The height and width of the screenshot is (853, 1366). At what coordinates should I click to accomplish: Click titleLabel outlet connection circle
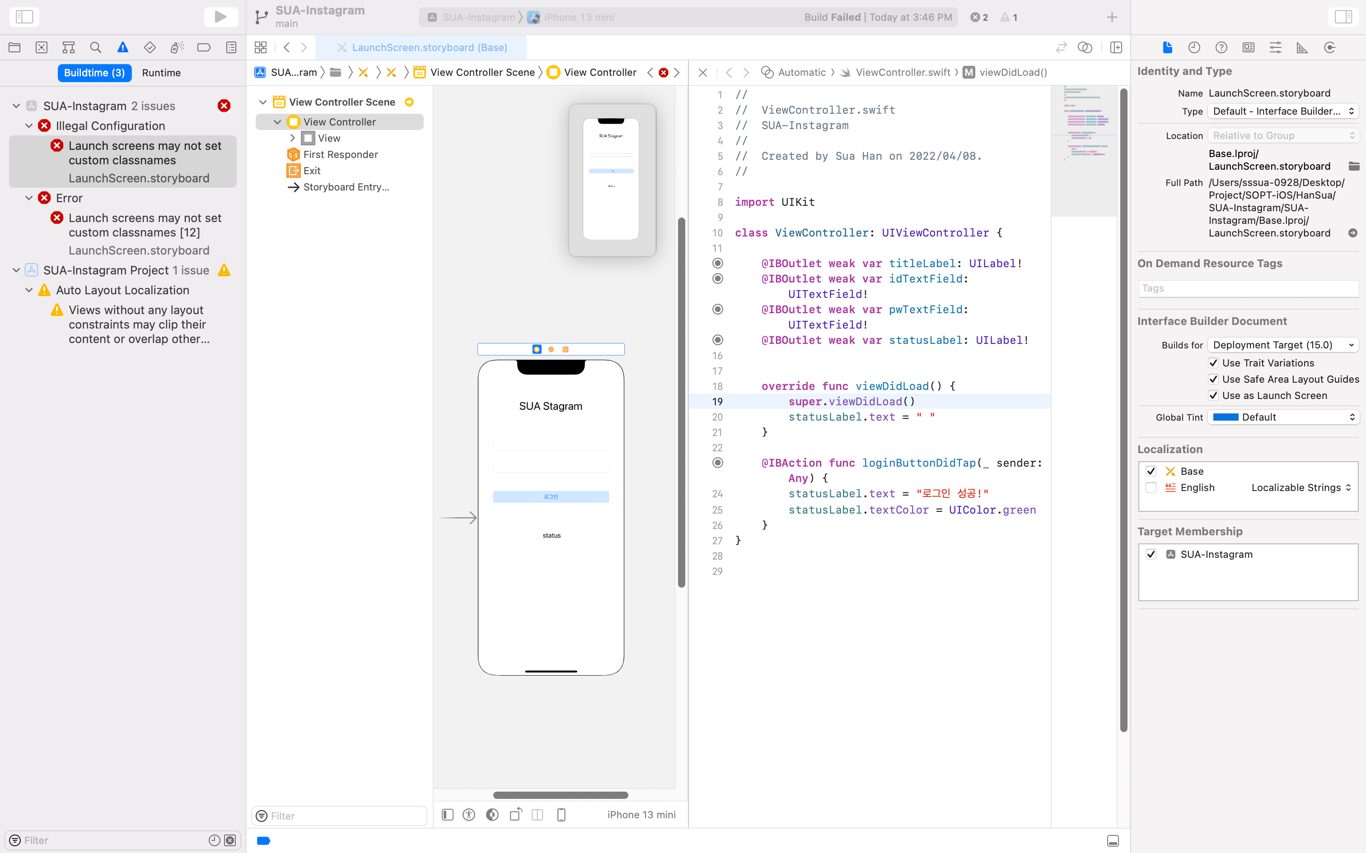(x=718, y=263)
